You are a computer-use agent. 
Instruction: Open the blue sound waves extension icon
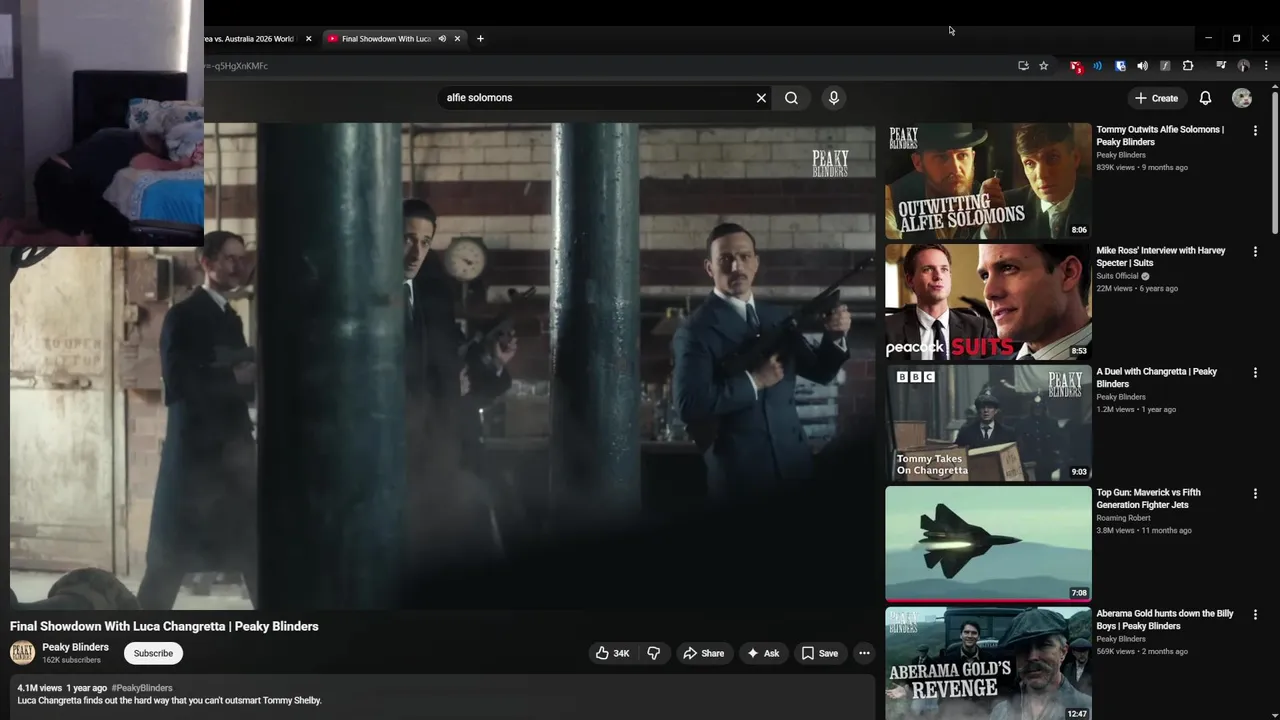click(1098, 66)
